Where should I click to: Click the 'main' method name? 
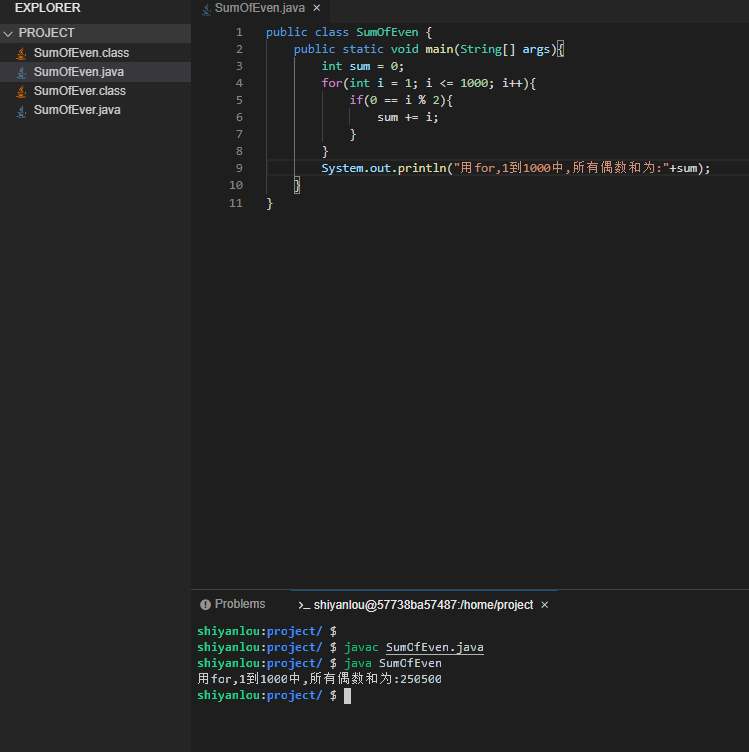439,49
